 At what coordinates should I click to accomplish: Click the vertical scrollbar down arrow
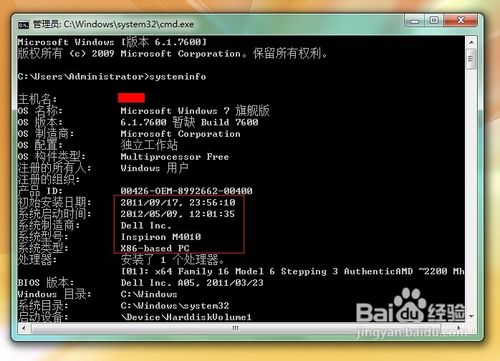click(x=471, y=316)
